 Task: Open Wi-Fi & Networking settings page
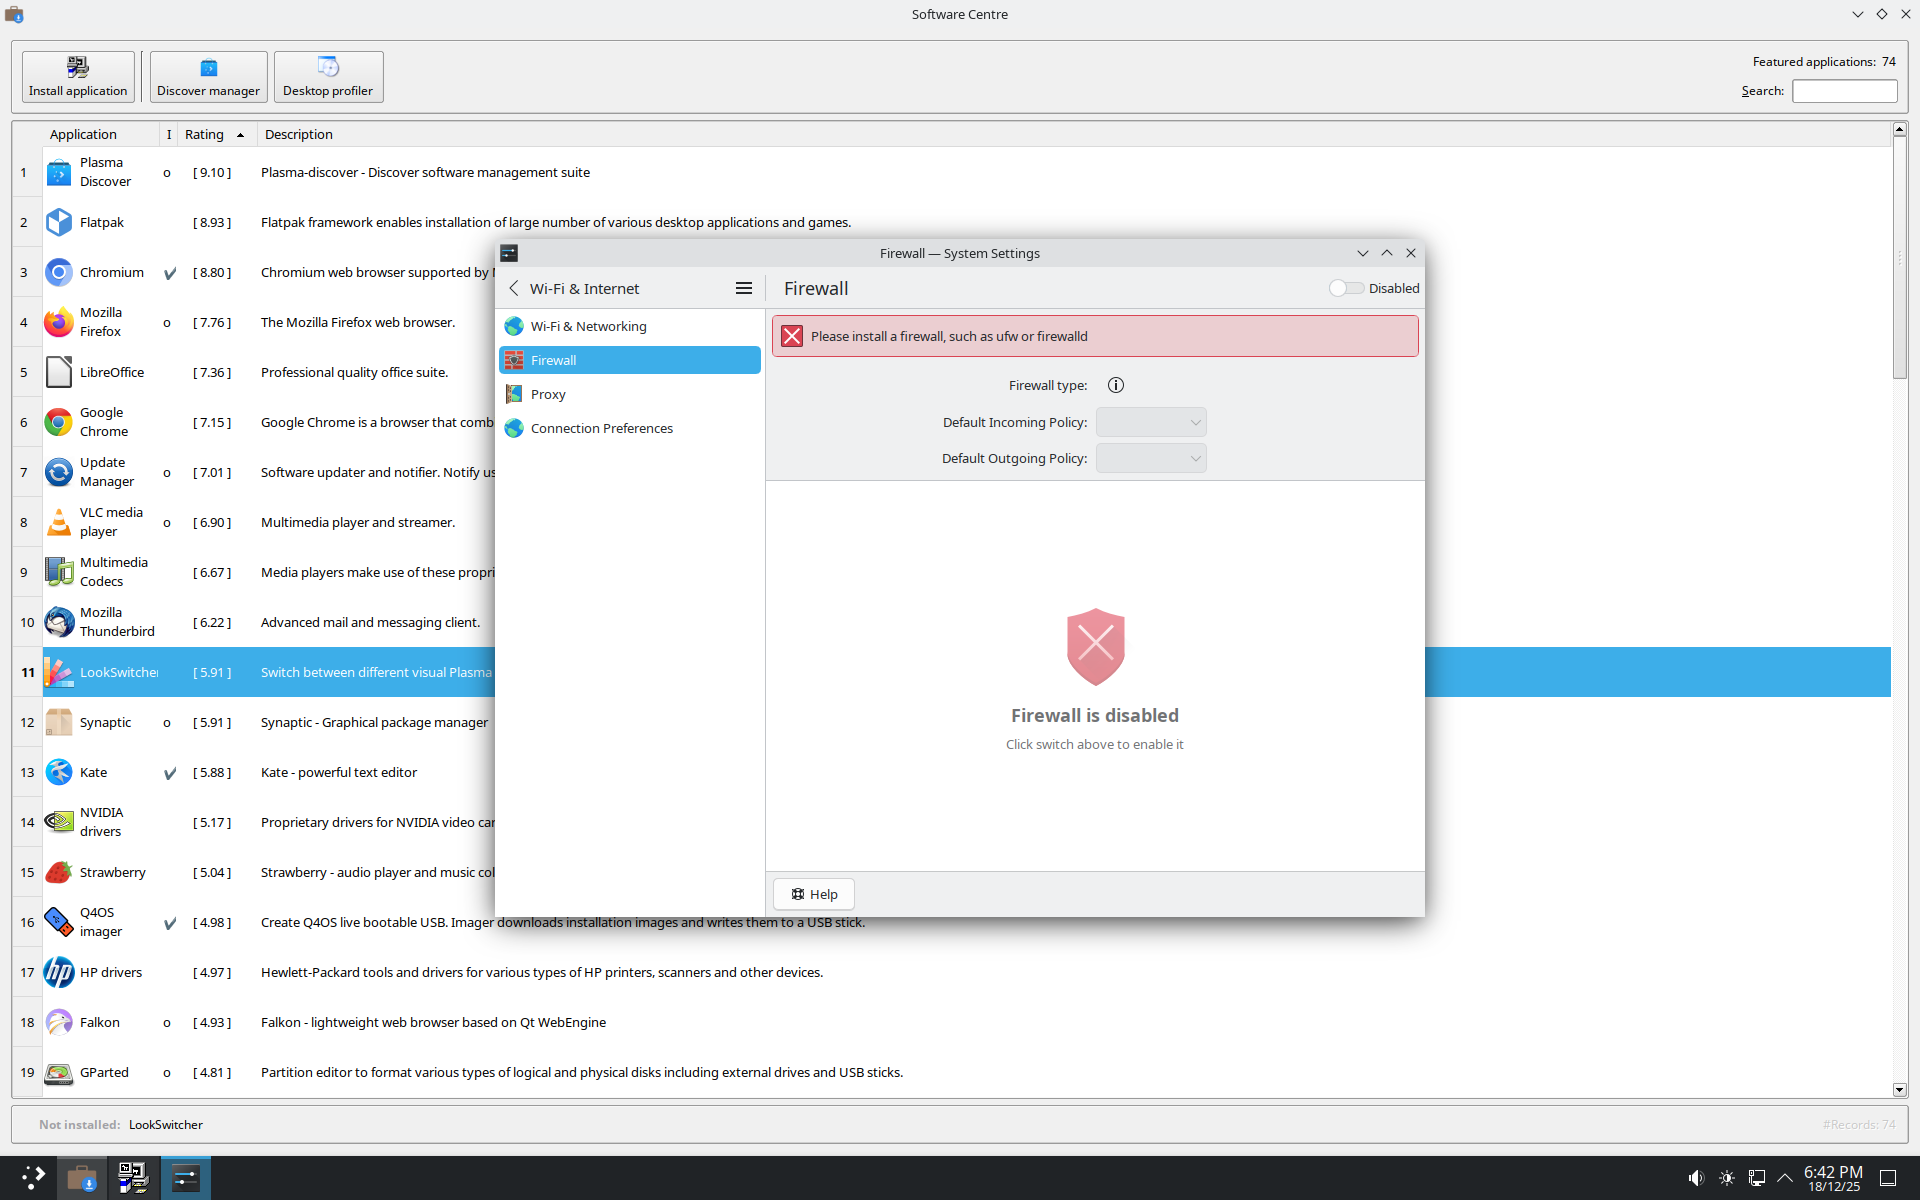tap(588, 326)
